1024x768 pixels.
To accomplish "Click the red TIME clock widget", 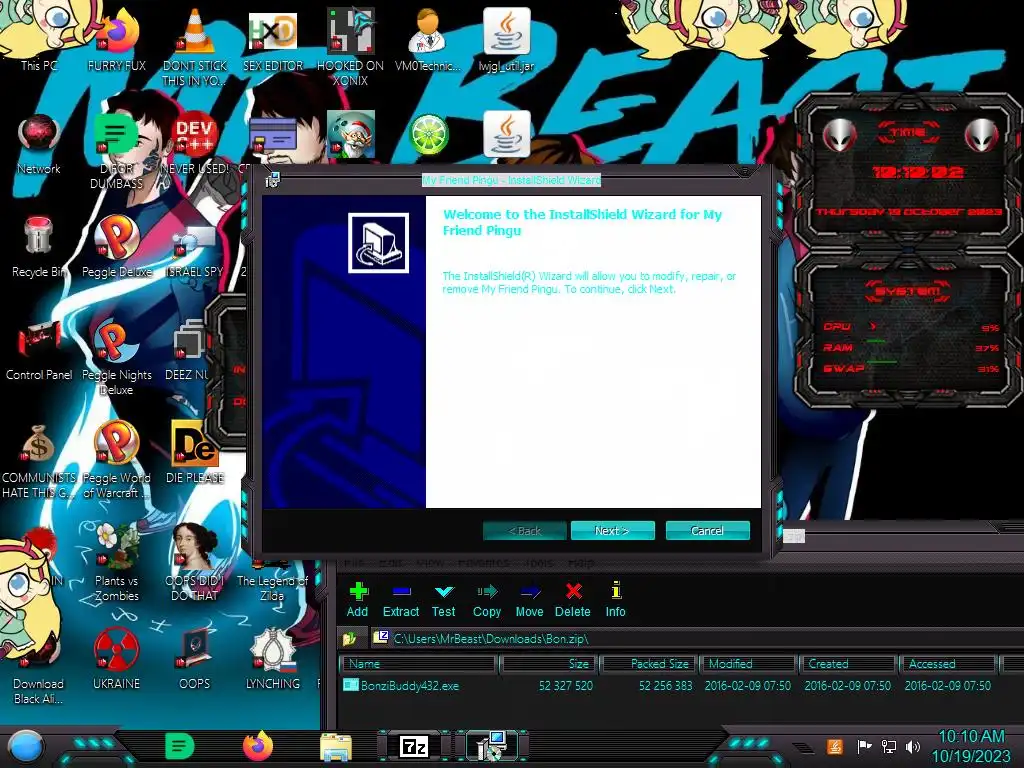I will [x=908, y=171].
